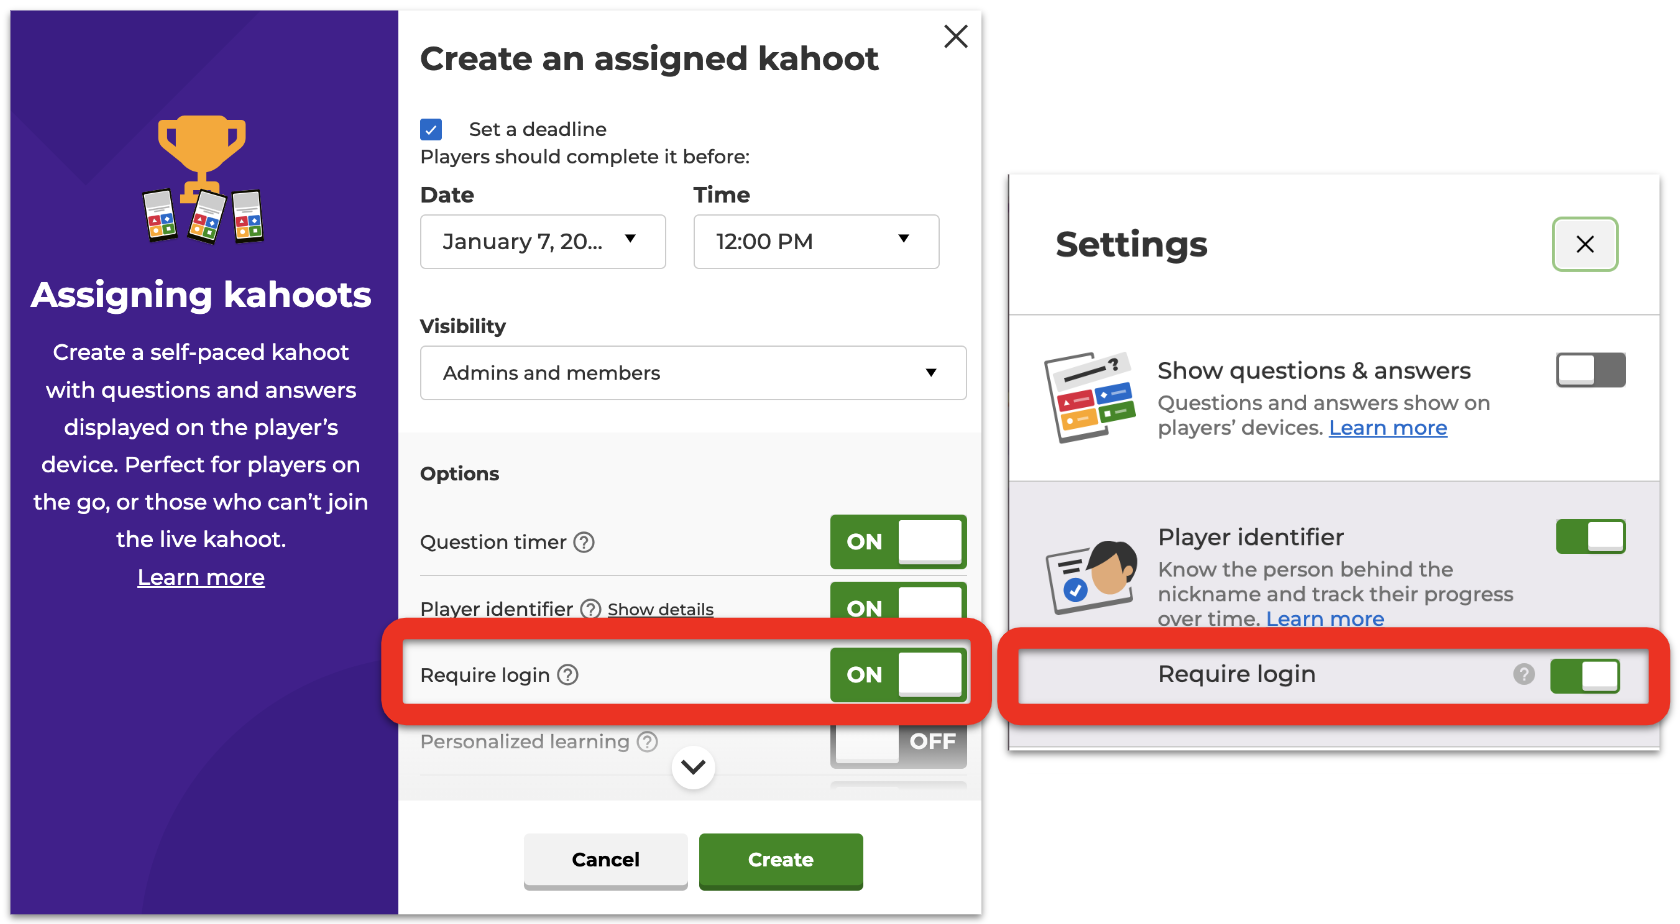
Task: Click the Personalized learning help icon
Action: [648, 742]
